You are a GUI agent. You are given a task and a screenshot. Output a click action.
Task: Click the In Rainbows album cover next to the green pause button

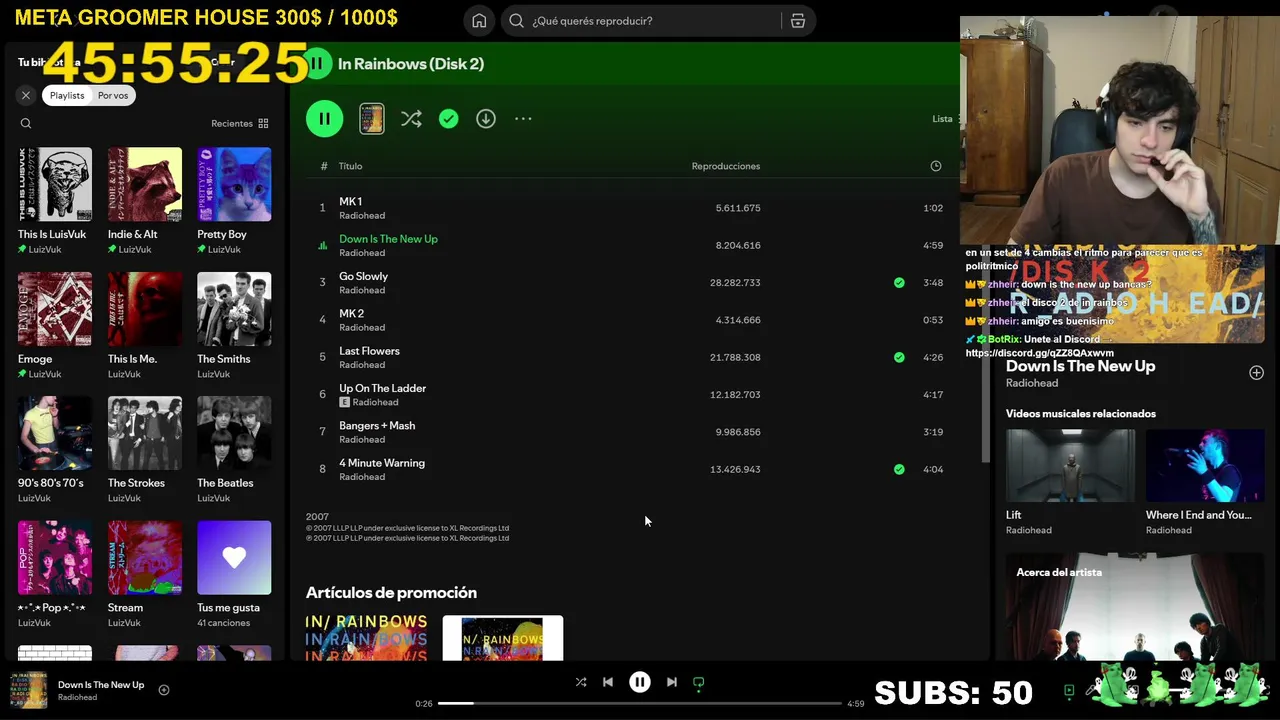coord(371,119)
